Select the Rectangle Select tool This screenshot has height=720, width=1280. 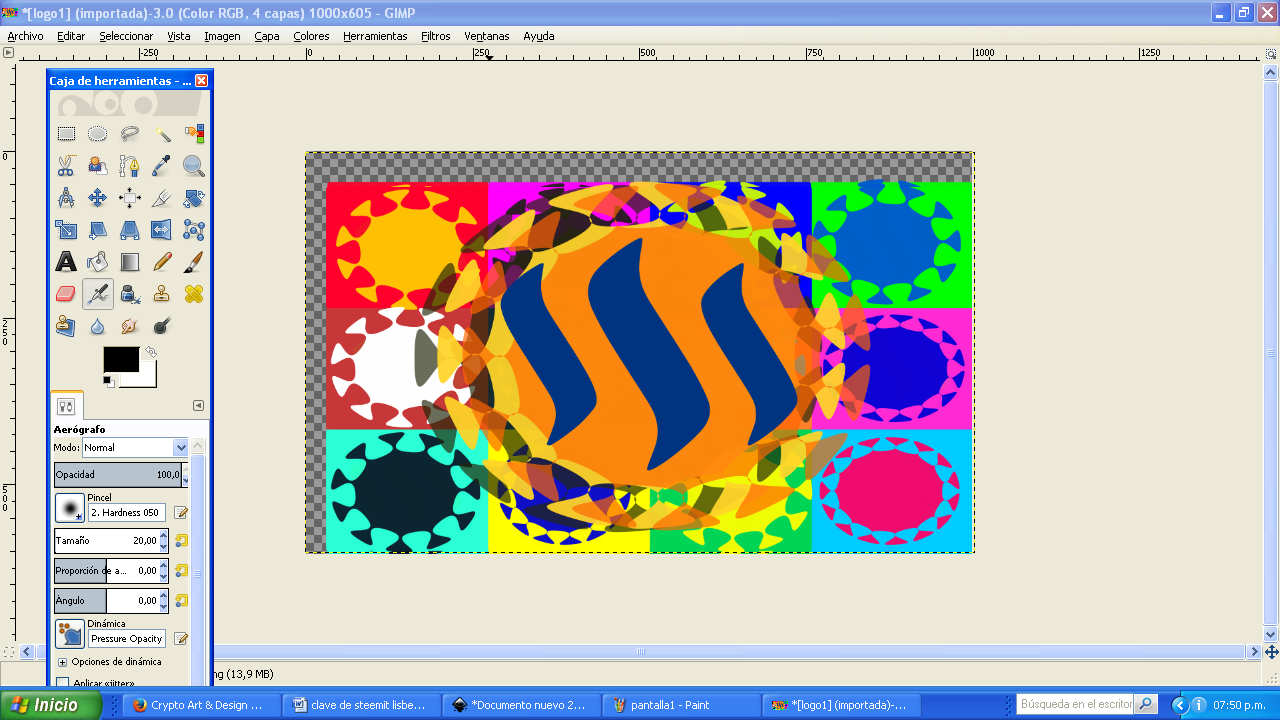(65, 132)
